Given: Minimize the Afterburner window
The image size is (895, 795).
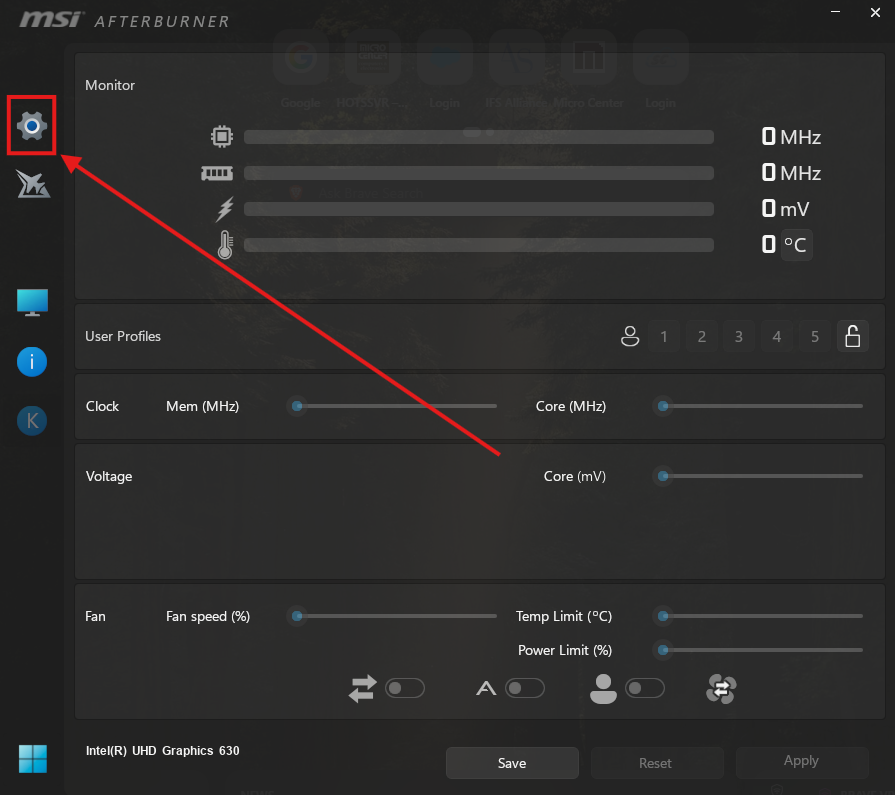Looking at the screenshot, I should click(x=835, y=11).
